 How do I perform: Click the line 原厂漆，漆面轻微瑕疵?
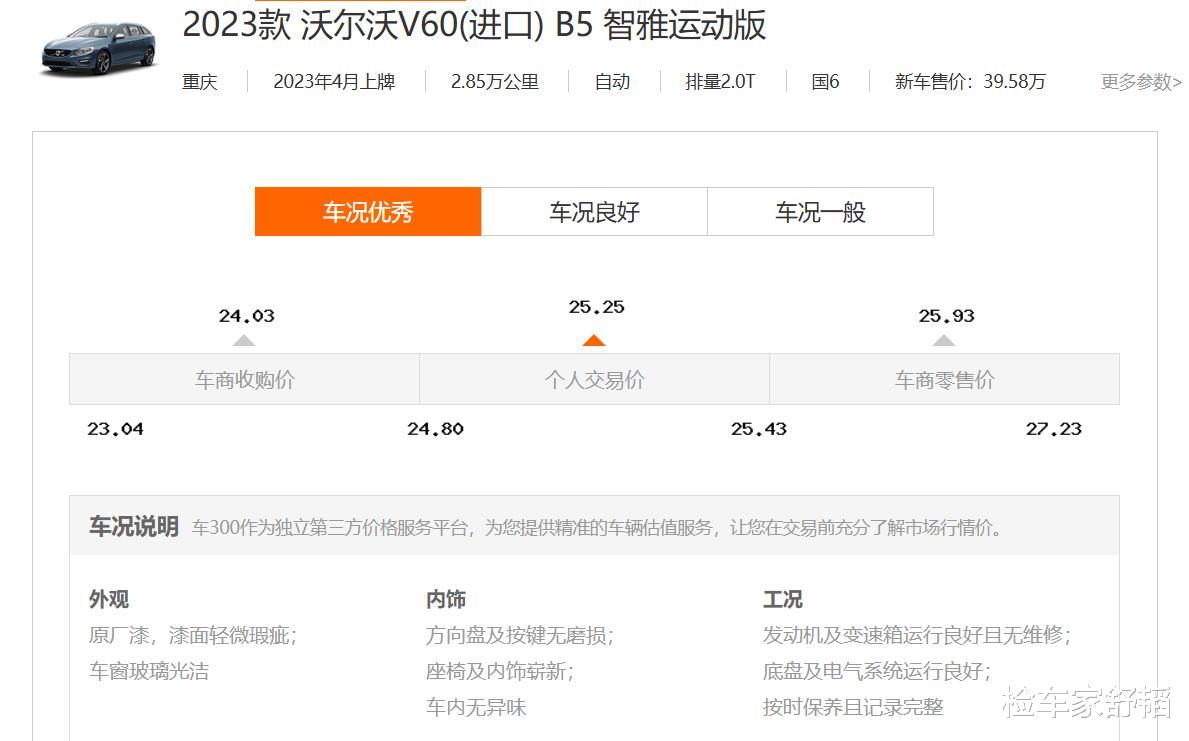click(x=193, y=636)
